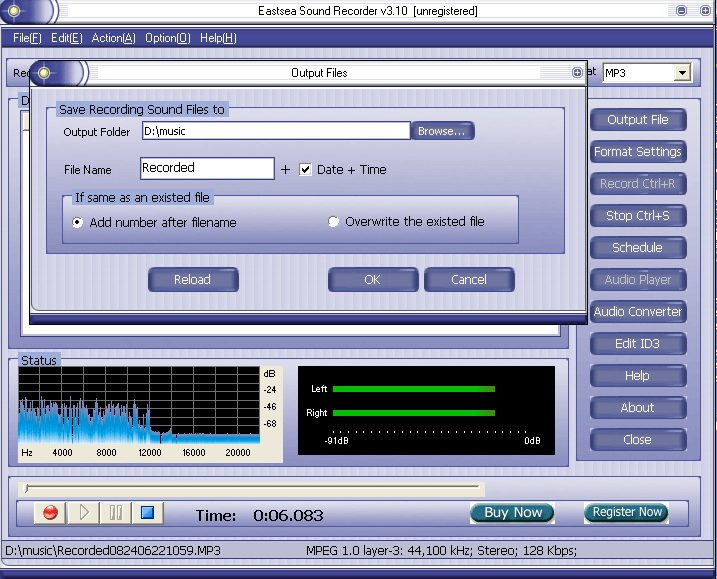Viewport: 717px width, 579px height.
Task: Click the main window's title-bar orb icon
Action: point(14,11)
